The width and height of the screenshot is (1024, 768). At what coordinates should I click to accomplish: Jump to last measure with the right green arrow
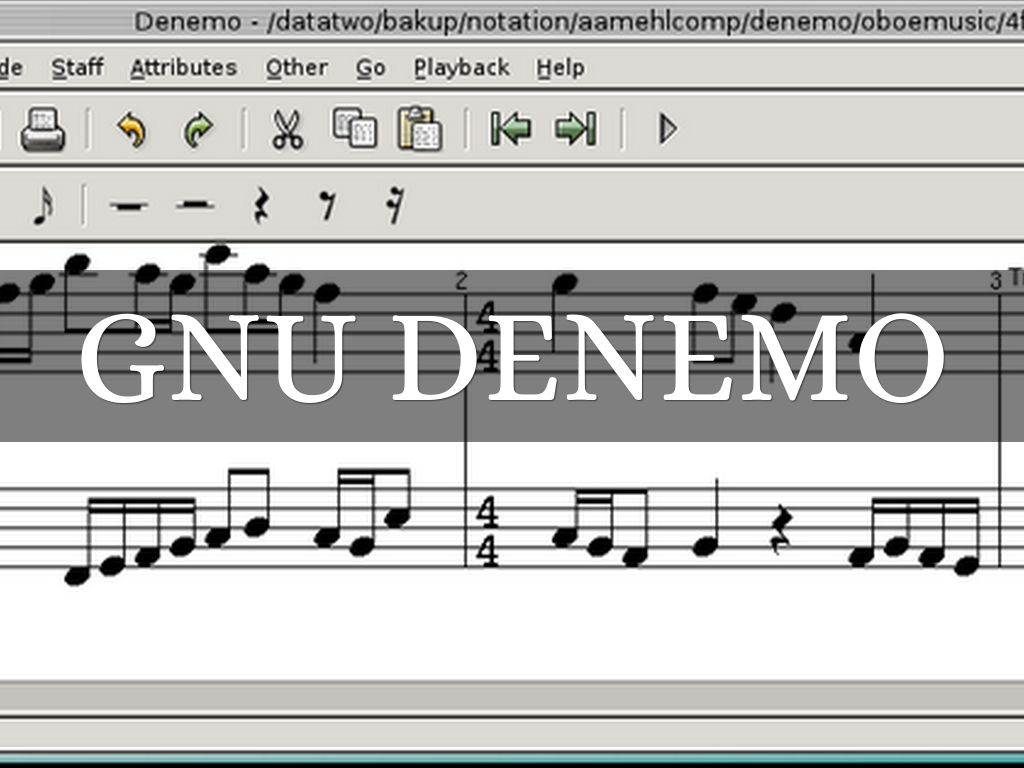point(576,129)
